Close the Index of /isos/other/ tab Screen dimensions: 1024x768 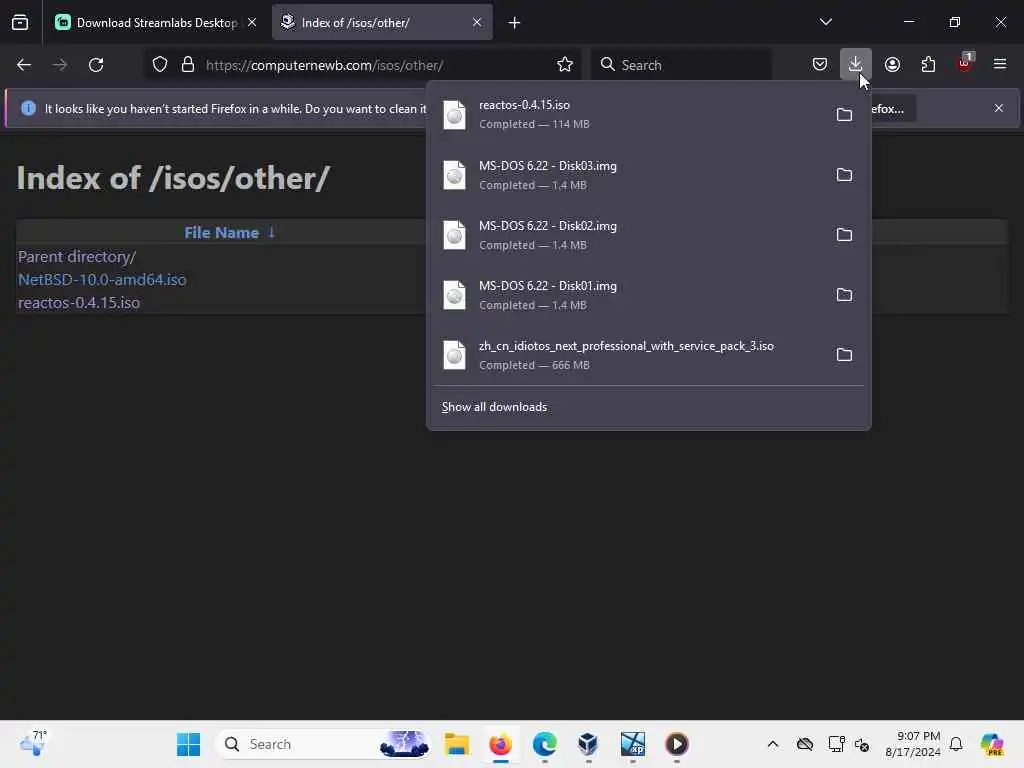477,23
